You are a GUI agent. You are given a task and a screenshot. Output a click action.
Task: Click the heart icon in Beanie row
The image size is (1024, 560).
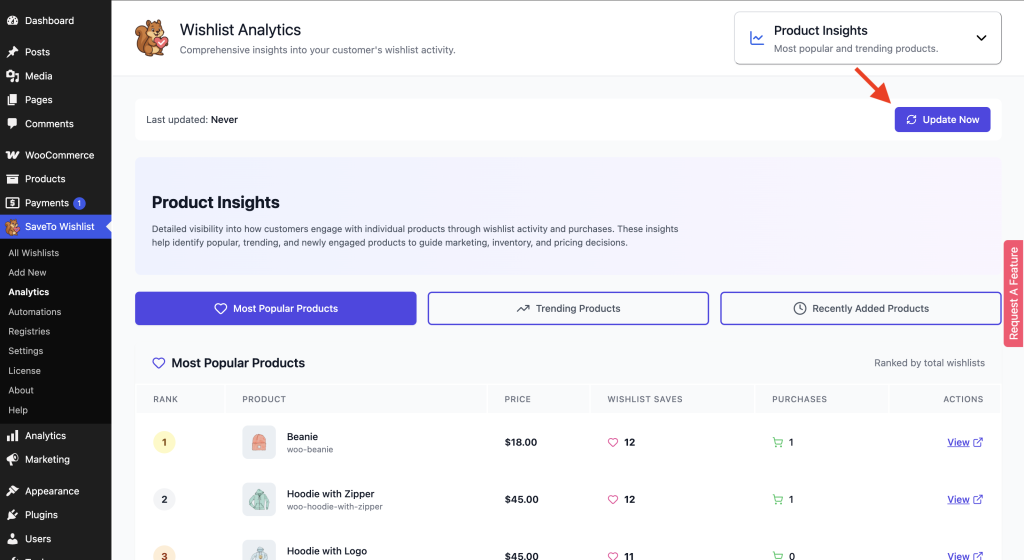click(613, 443)
